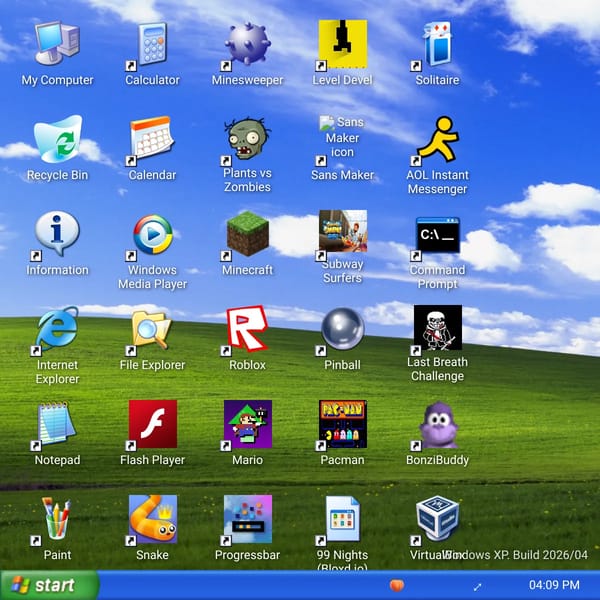Open the Recycle Bin
600x600 pixels.
(x=57, y=139)
